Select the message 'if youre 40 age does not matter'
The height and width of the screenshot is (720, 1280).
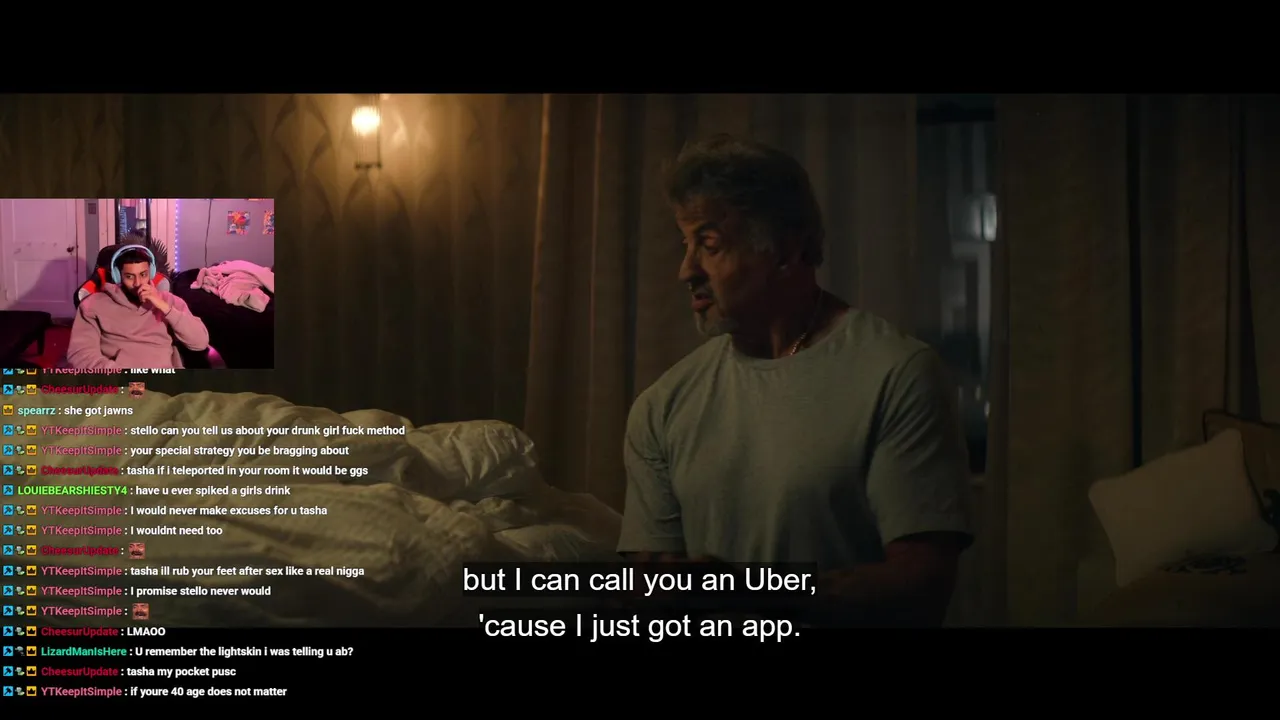pos(208,691)
